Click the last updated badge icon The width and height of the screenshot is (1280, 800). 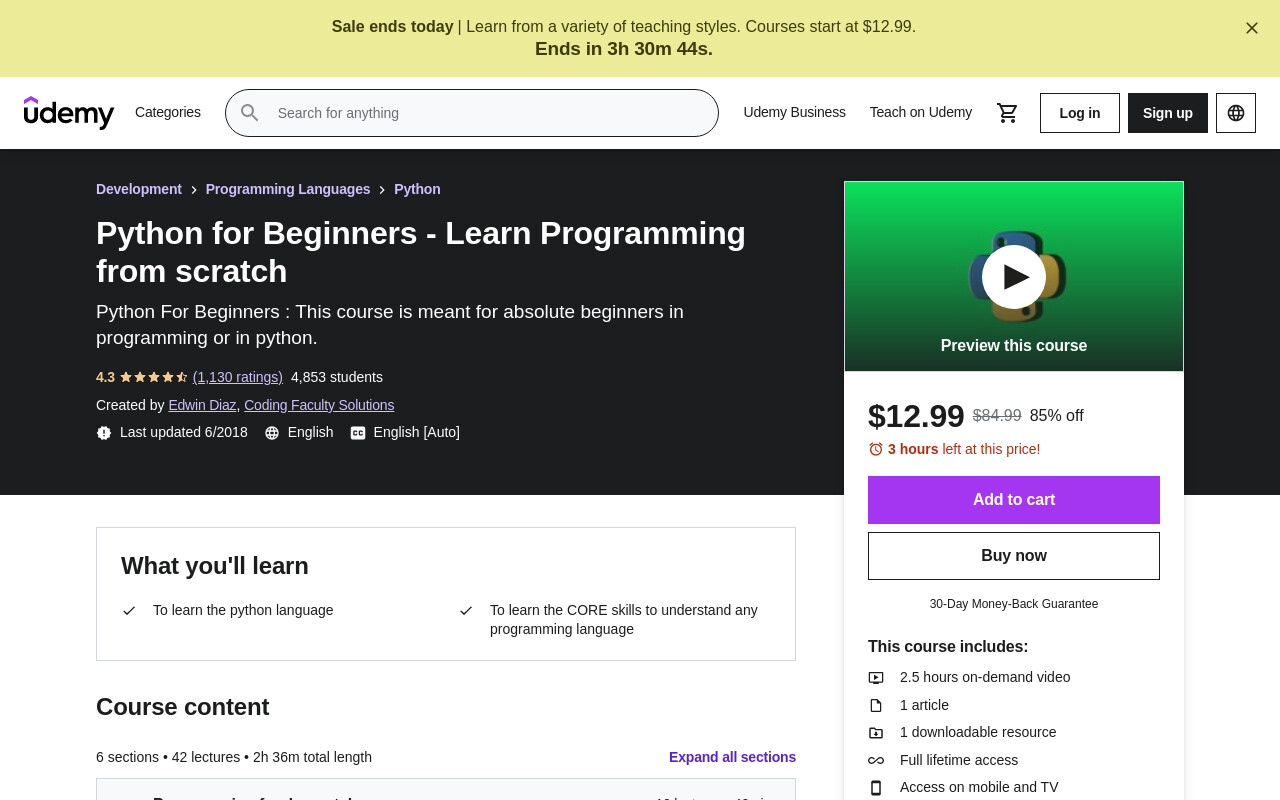(x=104, y=433)
